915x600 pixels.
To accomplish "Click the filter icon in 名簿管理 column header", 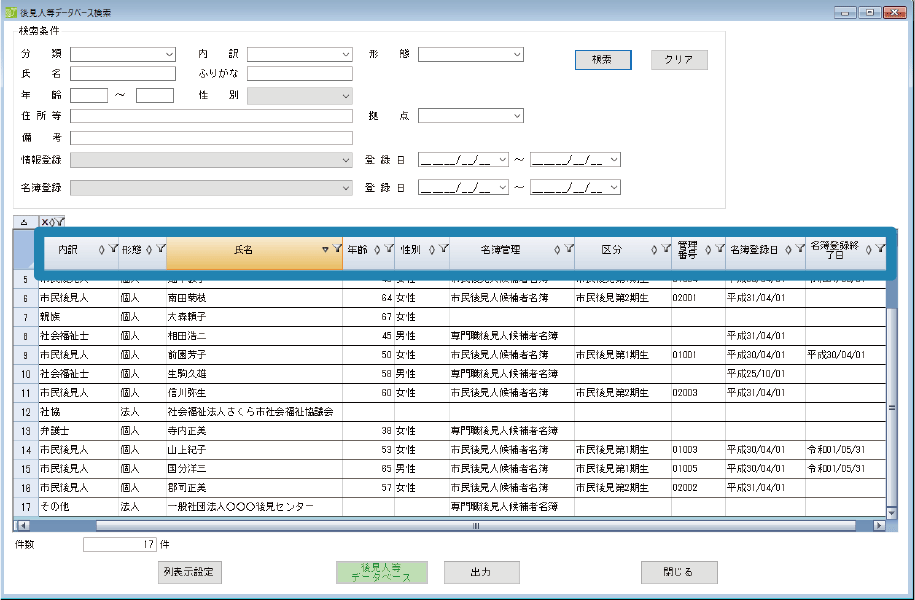I will coord(569,250).
